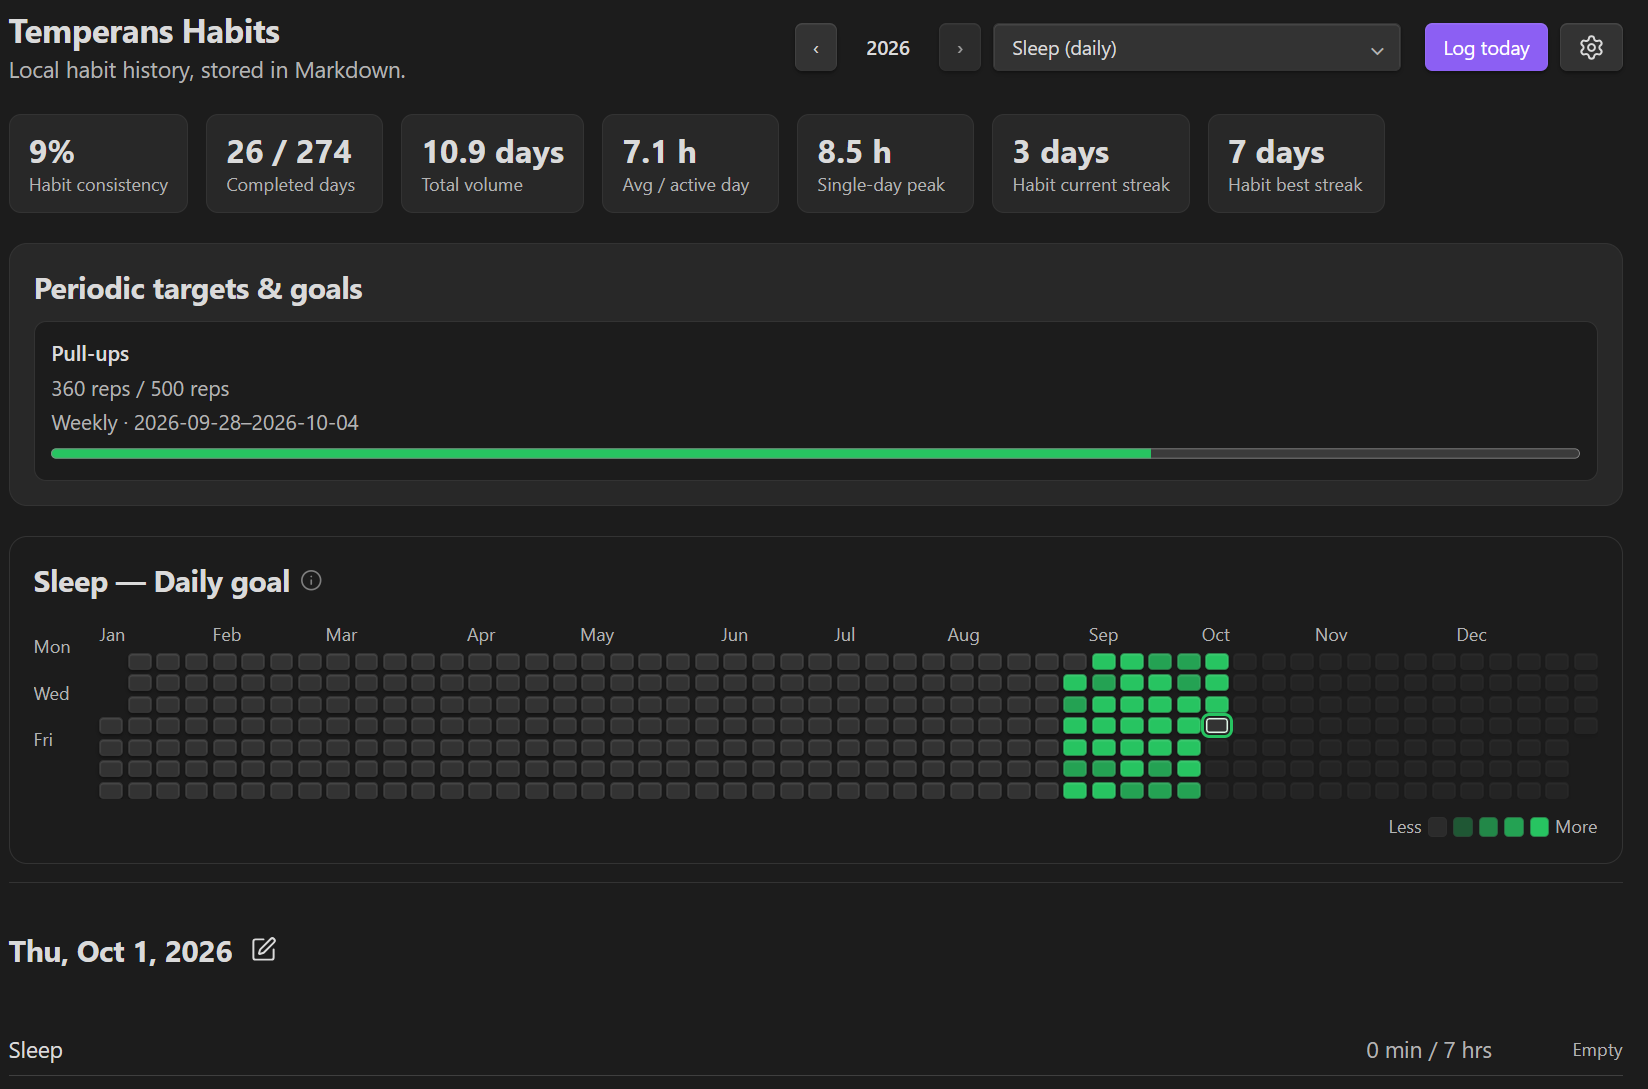Advance to next year with right chevron
This screenshot has width=1648, height=1089.
(x=960, y=47)
